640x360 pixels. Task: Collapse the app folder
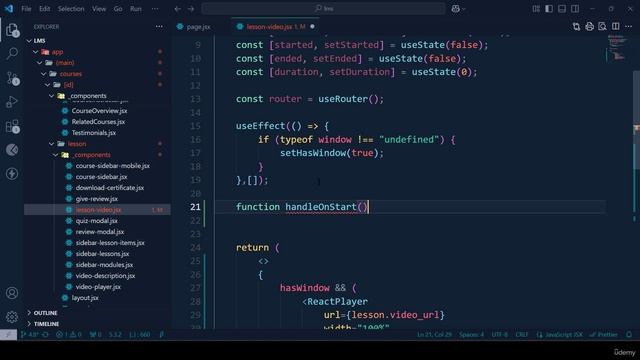click(x=57, y=52)
